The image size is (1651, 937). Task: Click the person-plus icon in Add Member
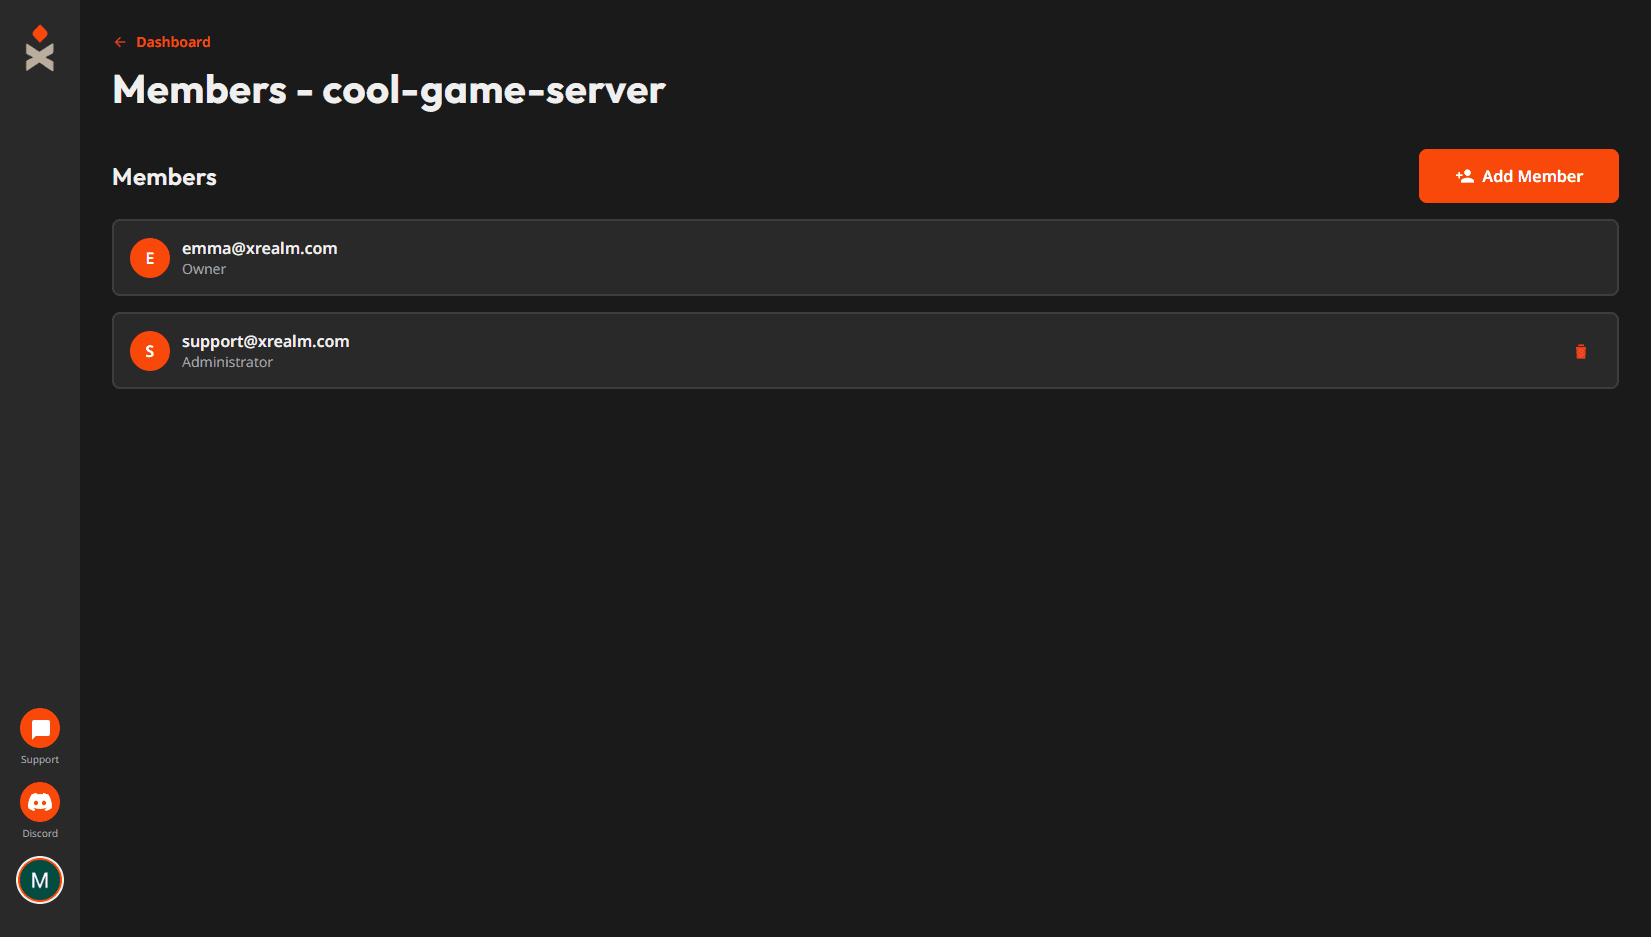[1465, 176]
